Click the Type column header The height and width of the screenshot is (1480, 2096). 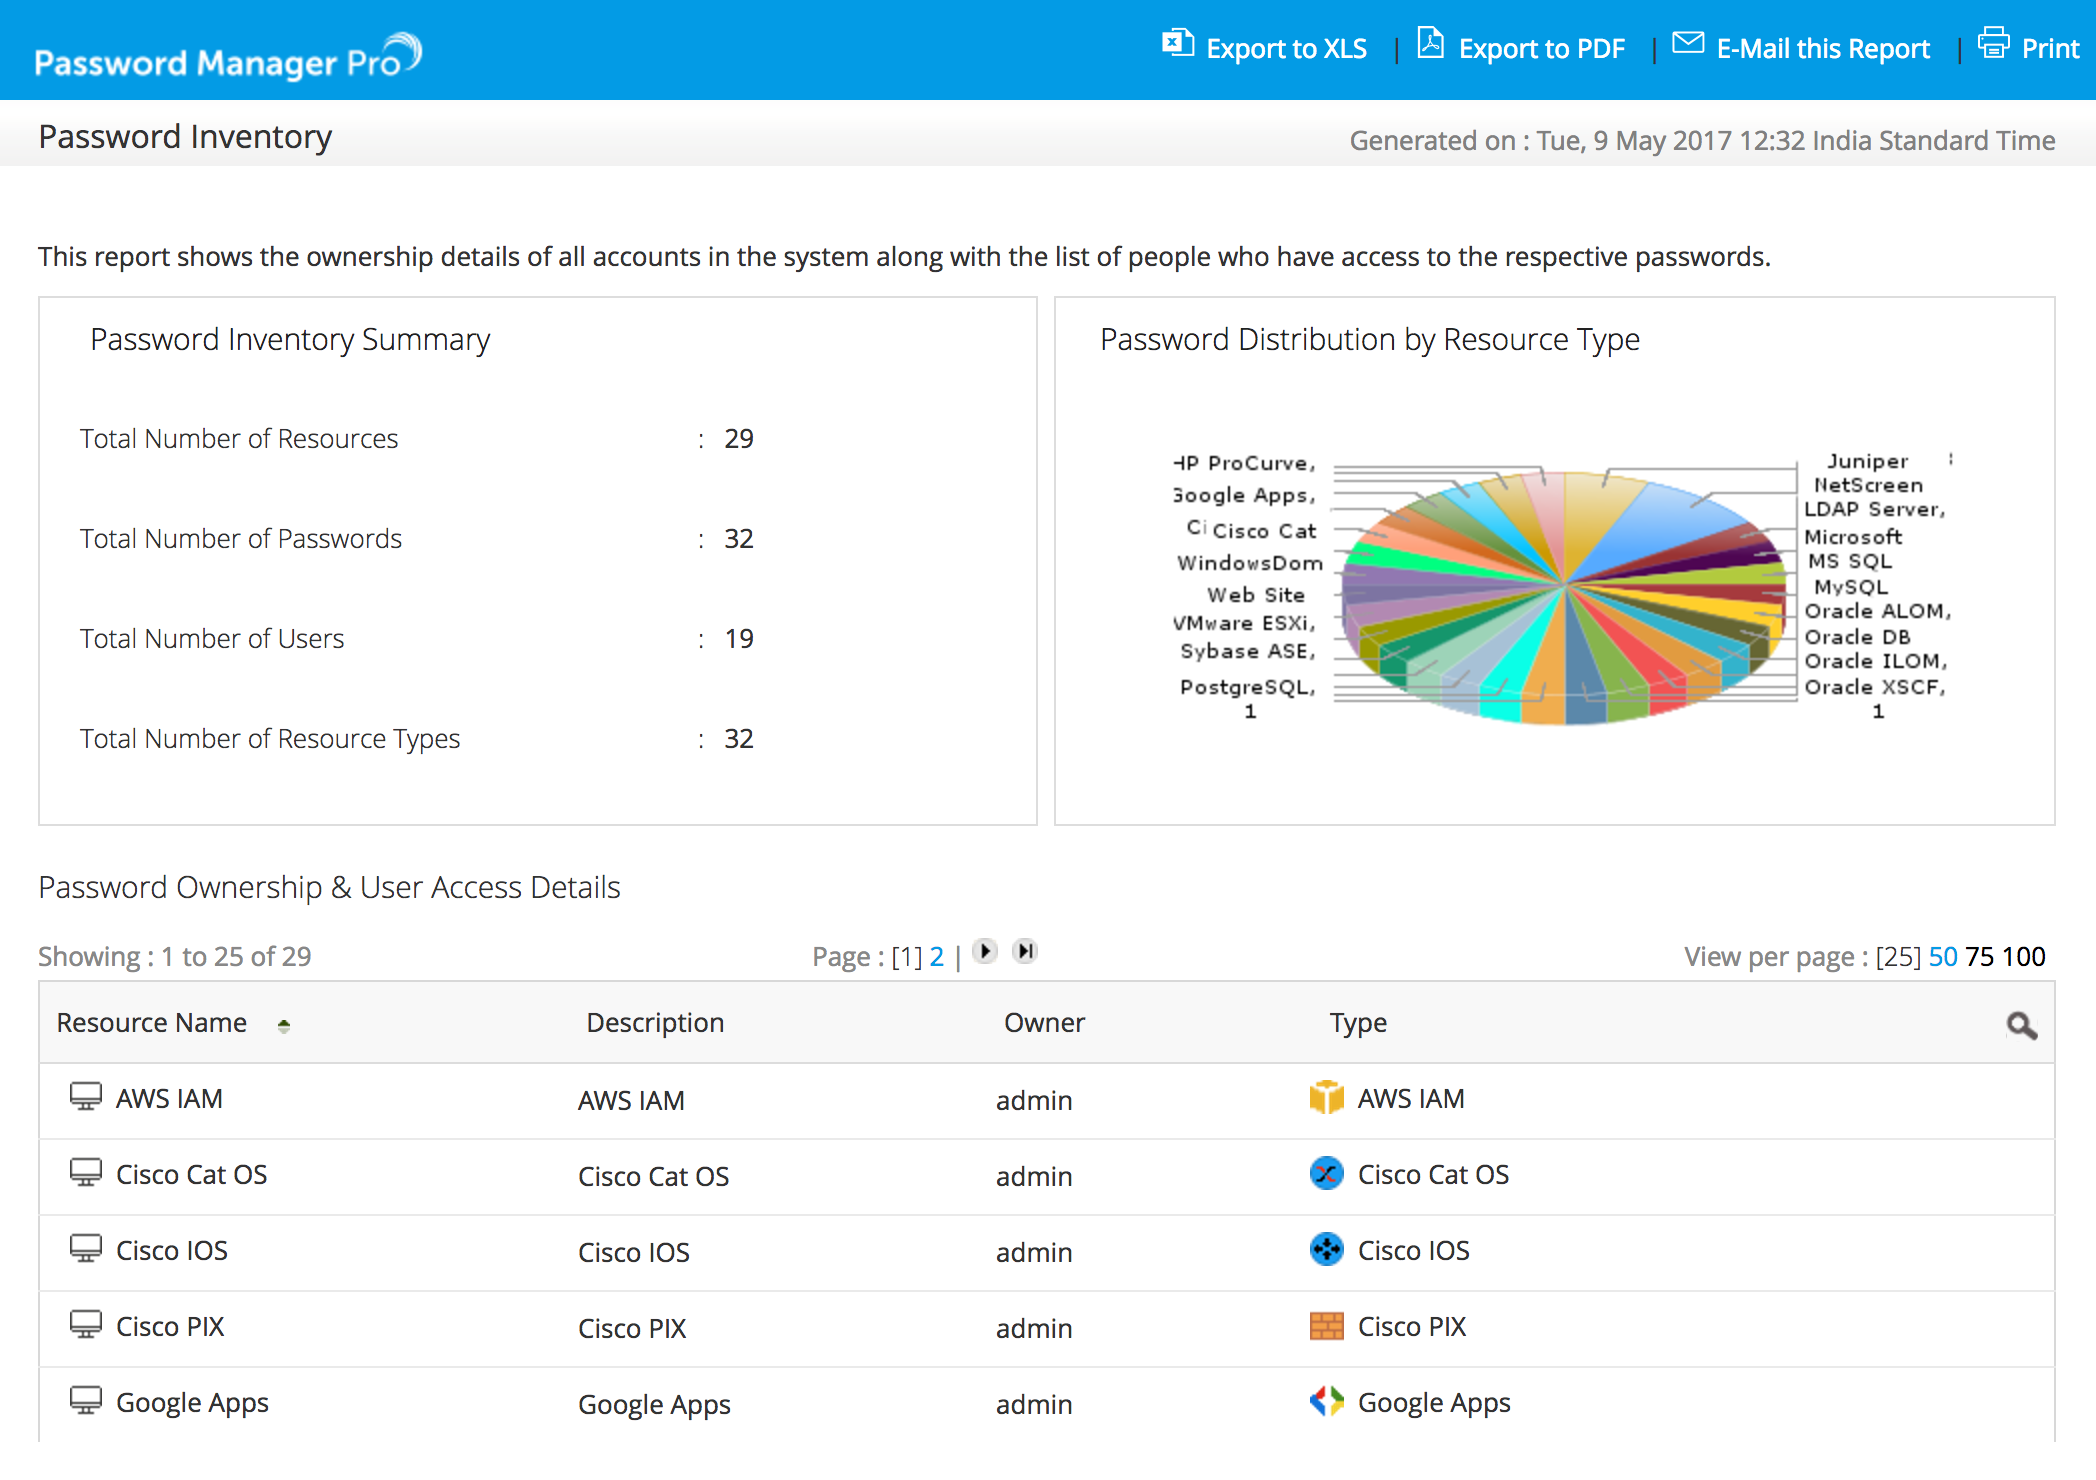coord(1357,1023)
